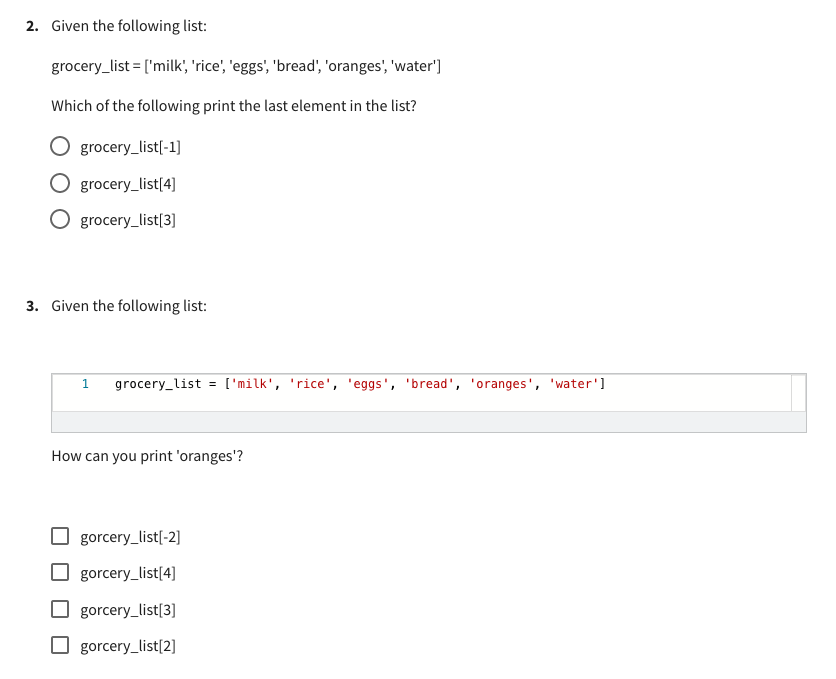Click the label text gorcery_list[2]
This screenshot has width=836, height=679.
click(x=127, y=645)
